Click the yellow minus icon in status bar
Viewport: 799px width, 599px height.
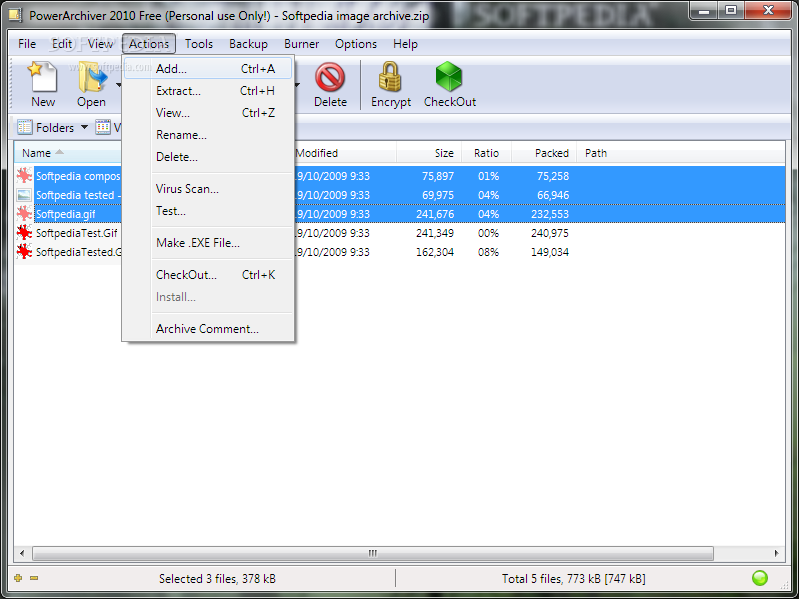pos(34,578)
